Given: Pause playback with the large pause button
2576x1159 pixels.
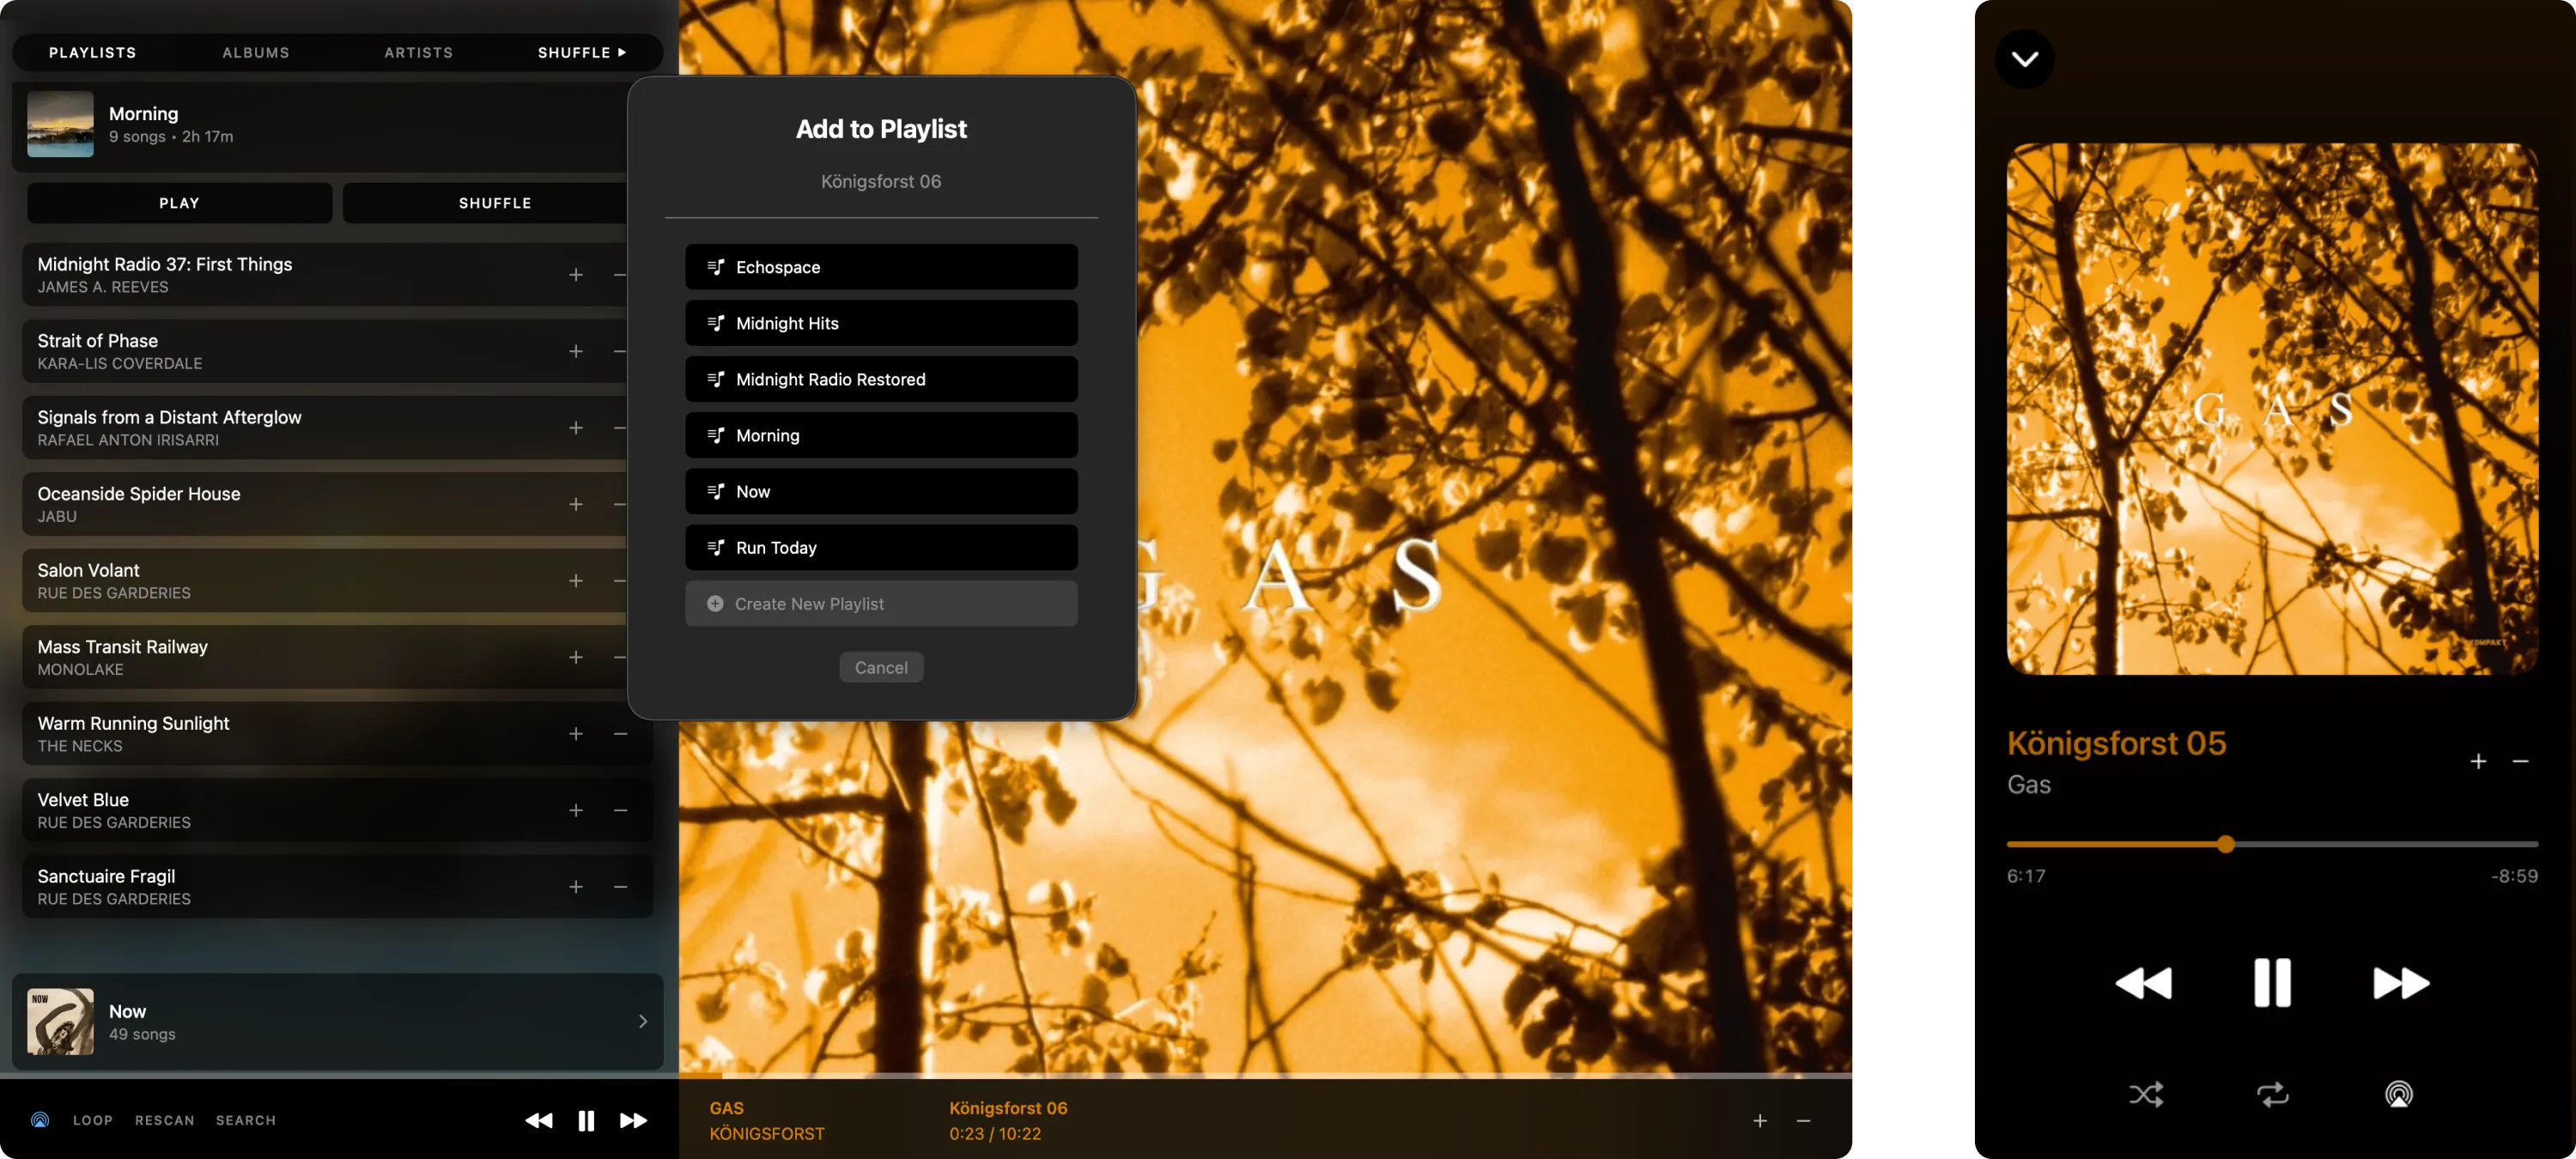Looking at the screenshot, I should [2272, 983].
